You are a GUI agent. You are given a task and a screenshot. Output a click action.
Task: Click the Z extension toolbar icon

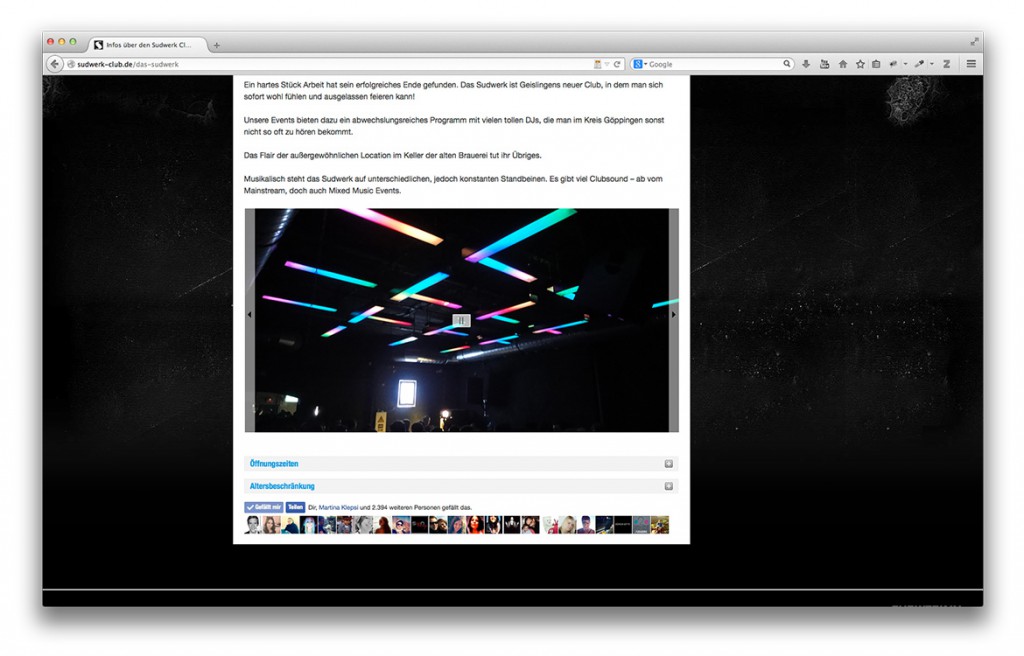[x=946, y=64]
